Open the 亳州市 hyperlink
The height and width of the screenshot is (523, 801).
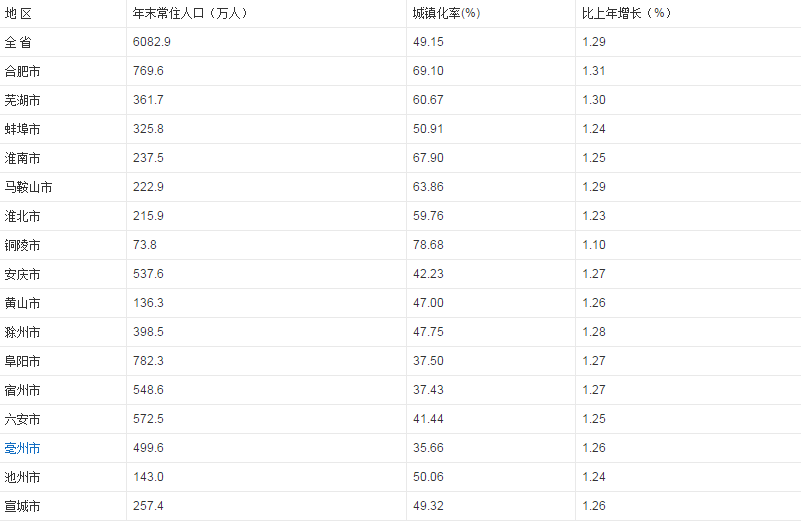point(22,448)
